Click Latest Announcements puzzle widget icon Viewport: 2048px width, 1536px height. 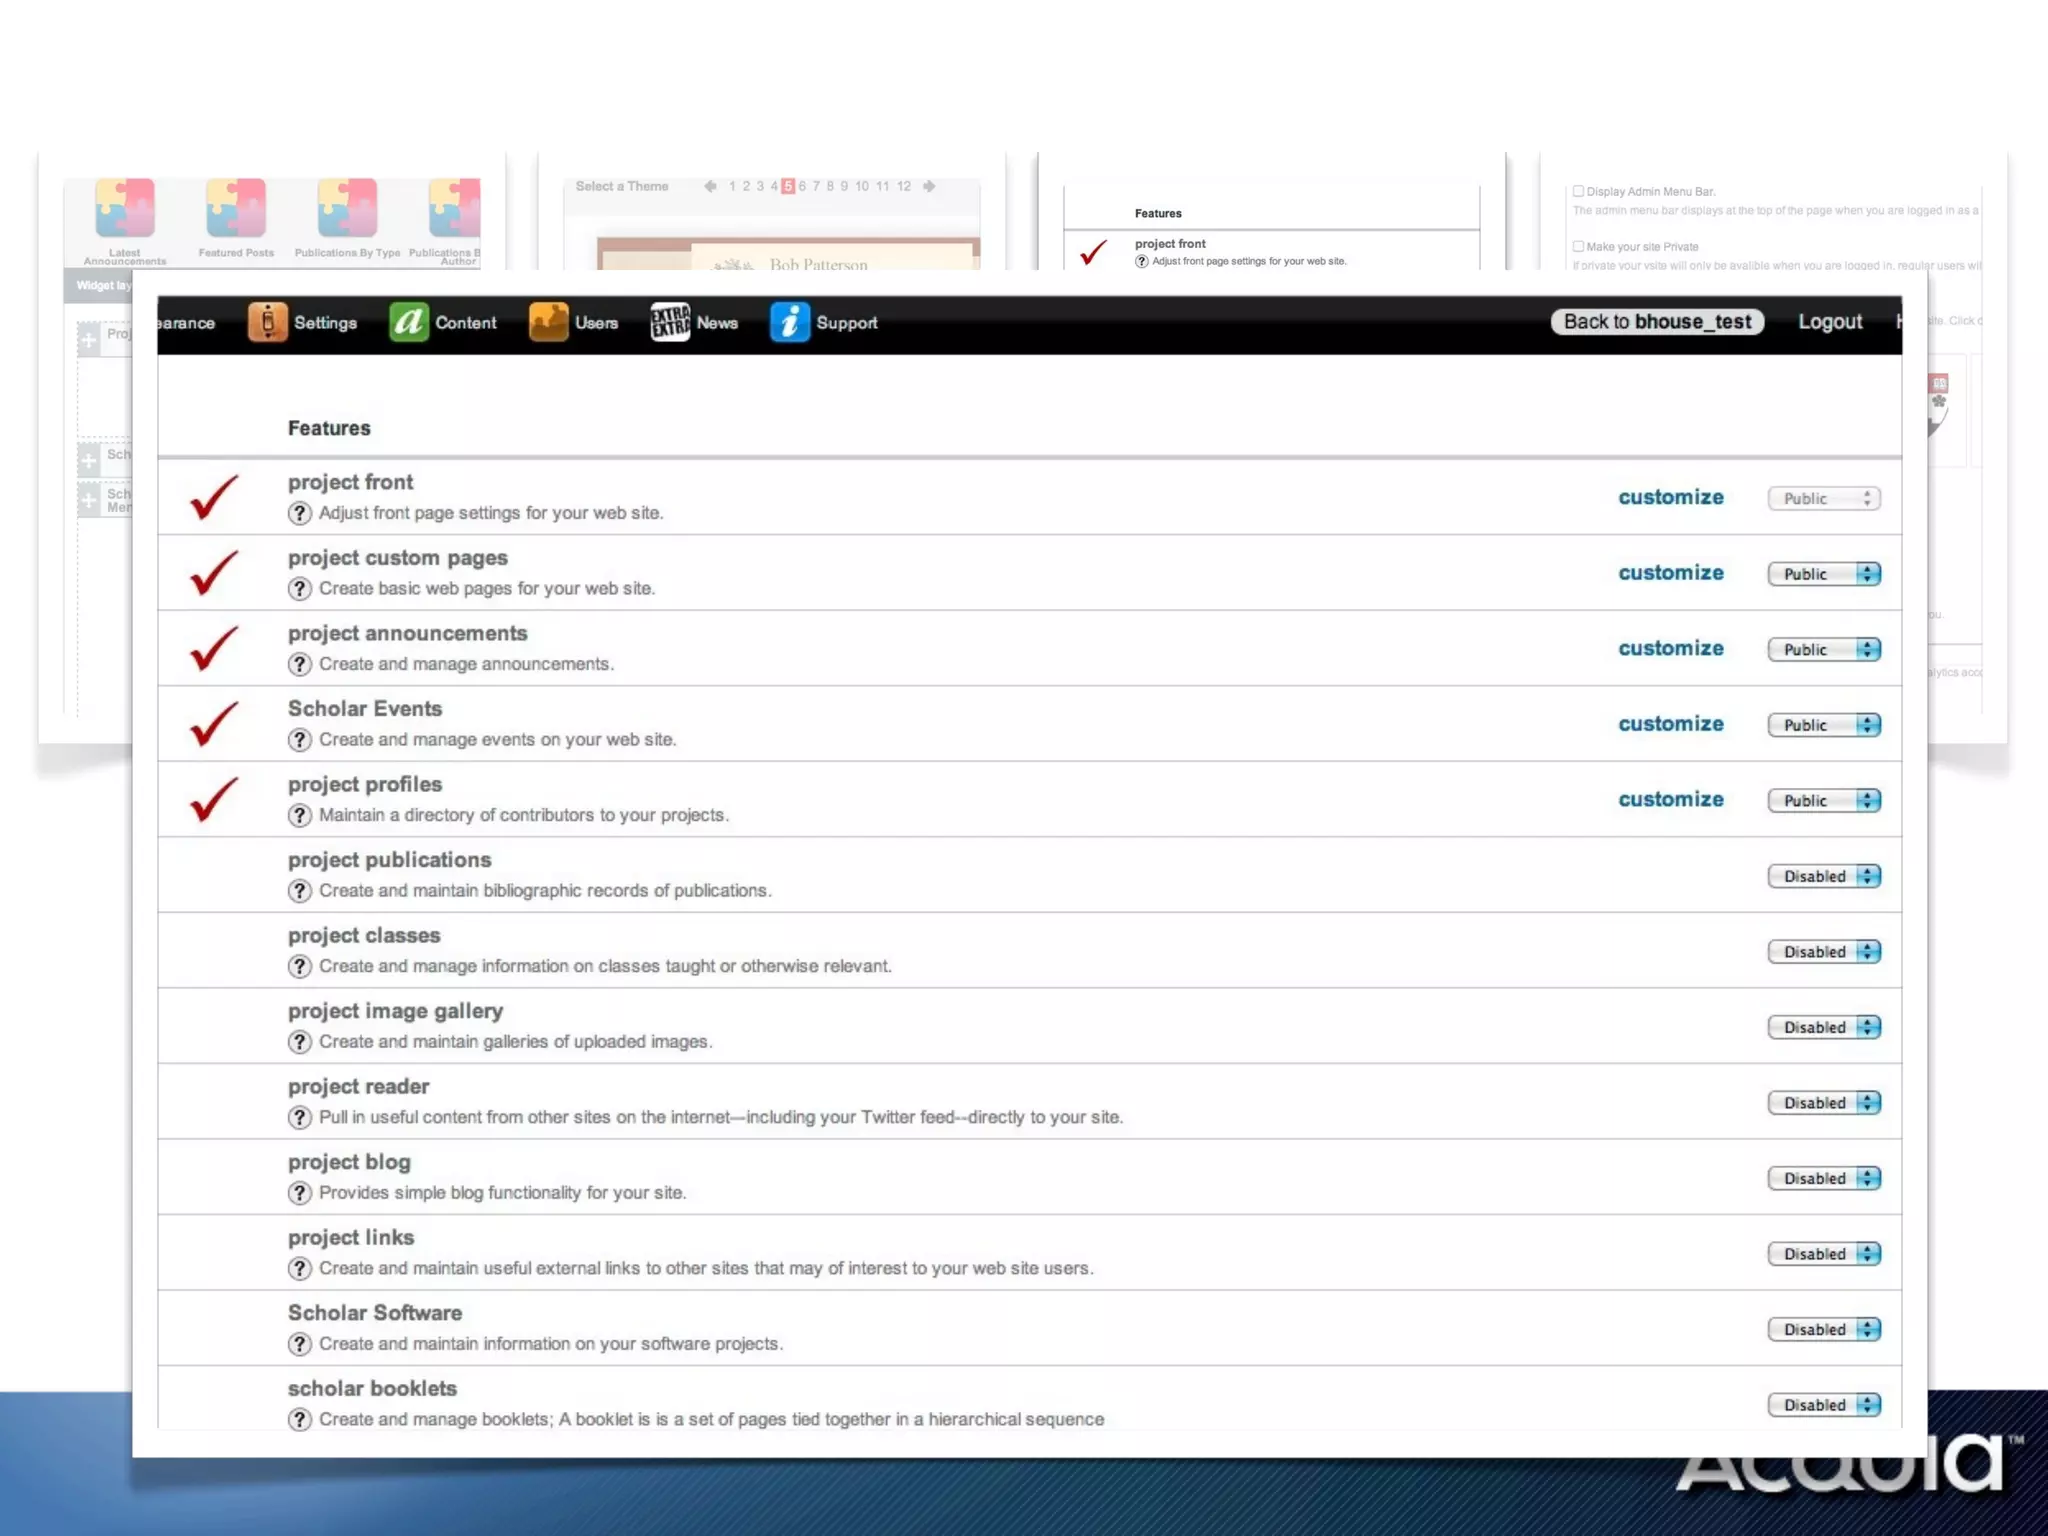coord(125,208)
